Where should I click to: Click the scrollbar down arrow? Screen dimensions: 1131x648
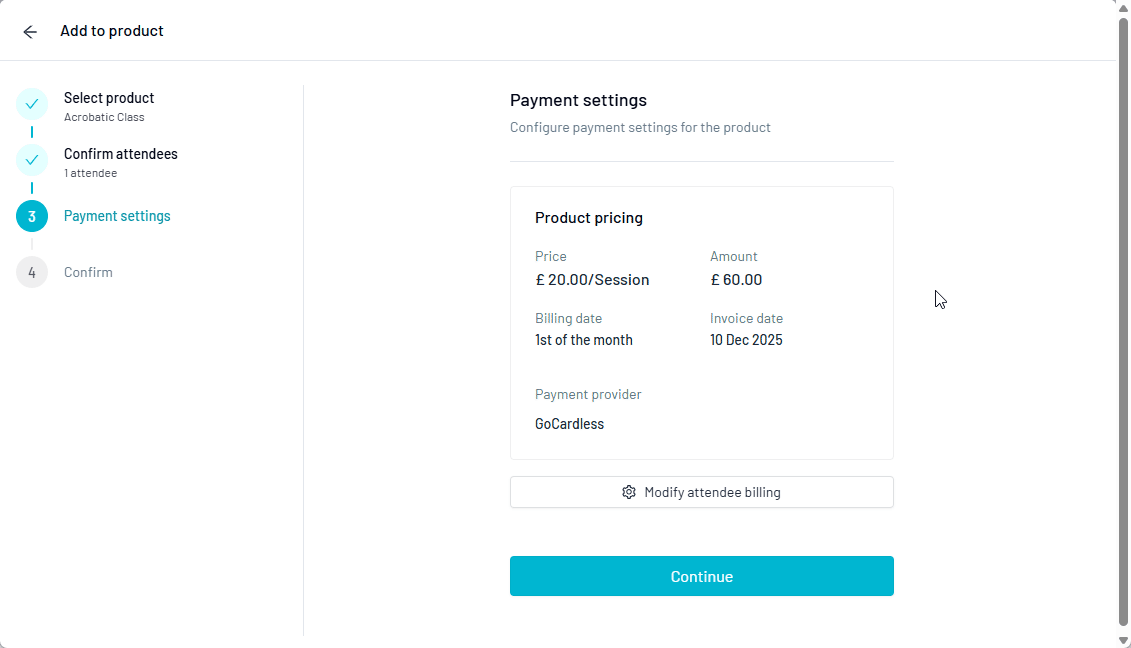click(x=1123, y=640)
